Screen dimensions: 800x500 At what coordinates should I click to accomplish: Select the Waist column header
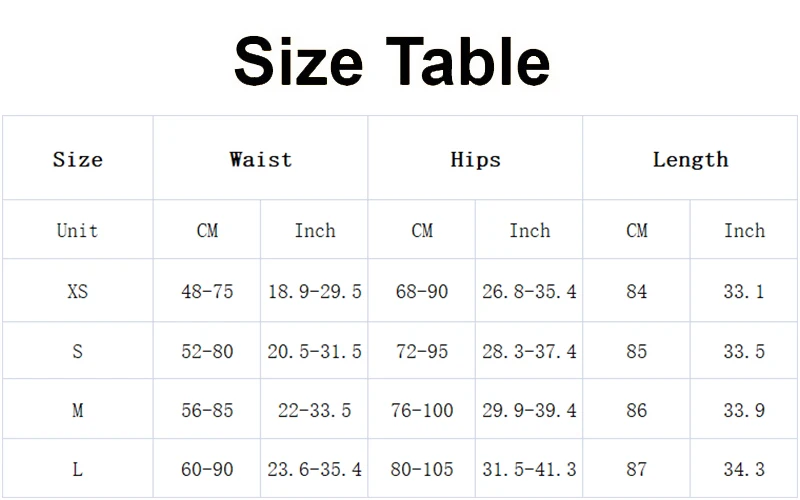pyautogui.click(x=260, y=159)
